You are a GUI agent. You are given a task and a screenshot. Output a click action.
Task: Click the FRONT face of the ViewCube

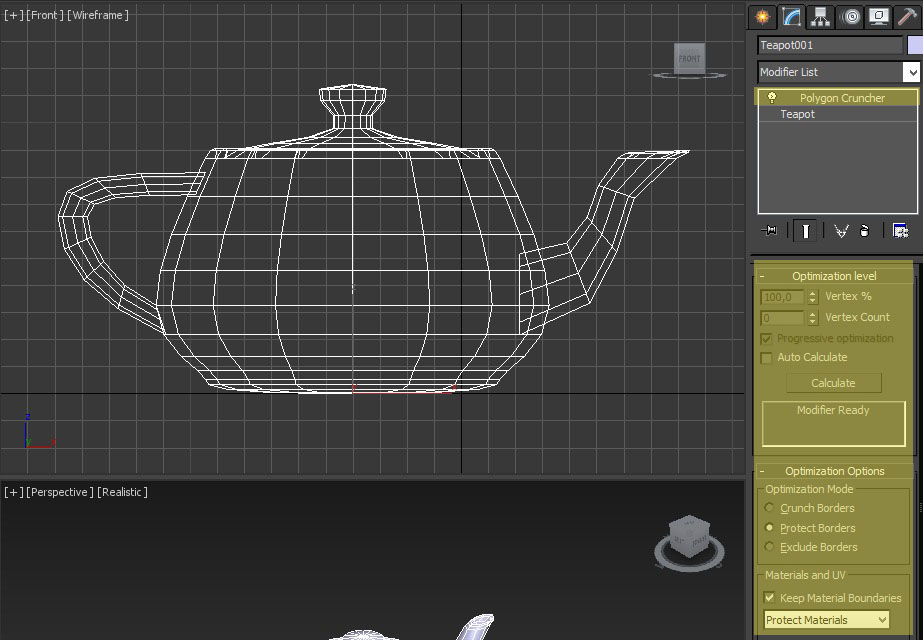tap(689, 58)
